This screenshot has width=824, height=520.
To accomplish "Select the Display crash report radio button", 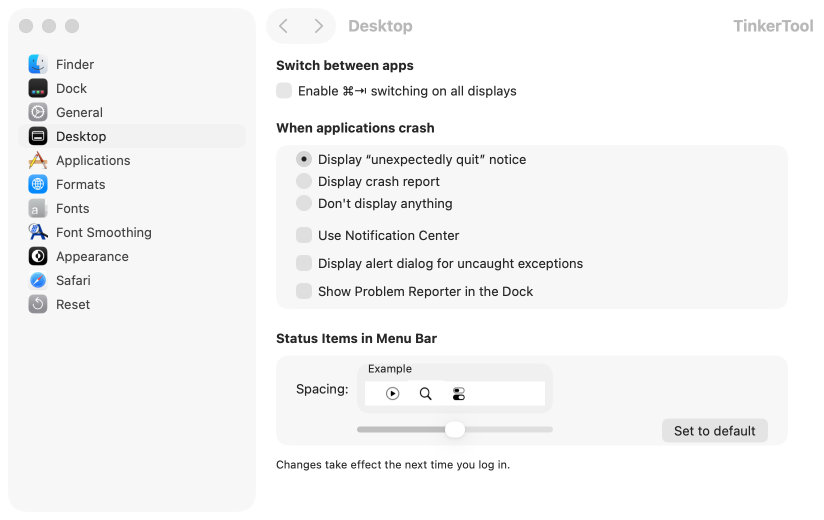I will [x=304, y=181].
